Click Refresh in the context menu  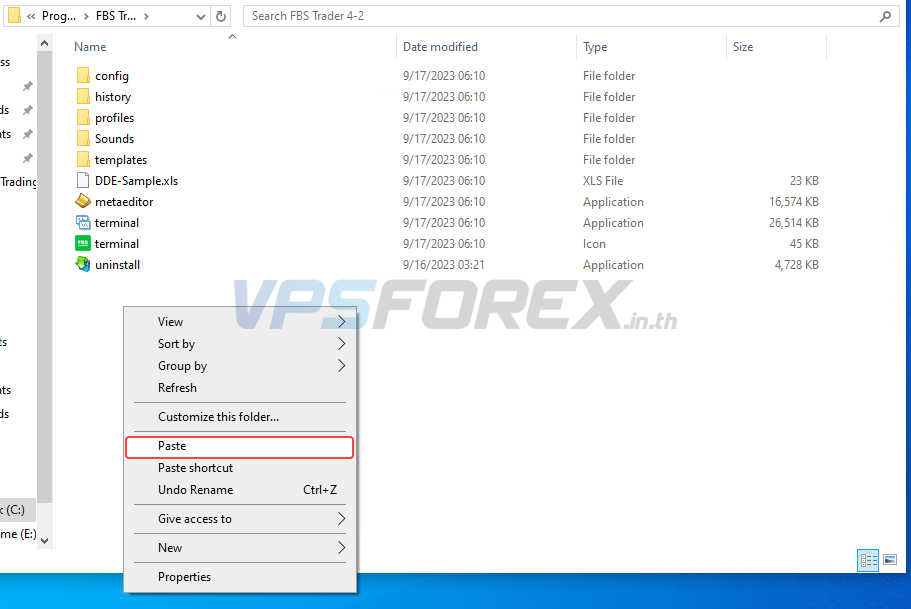click(178, 388)
